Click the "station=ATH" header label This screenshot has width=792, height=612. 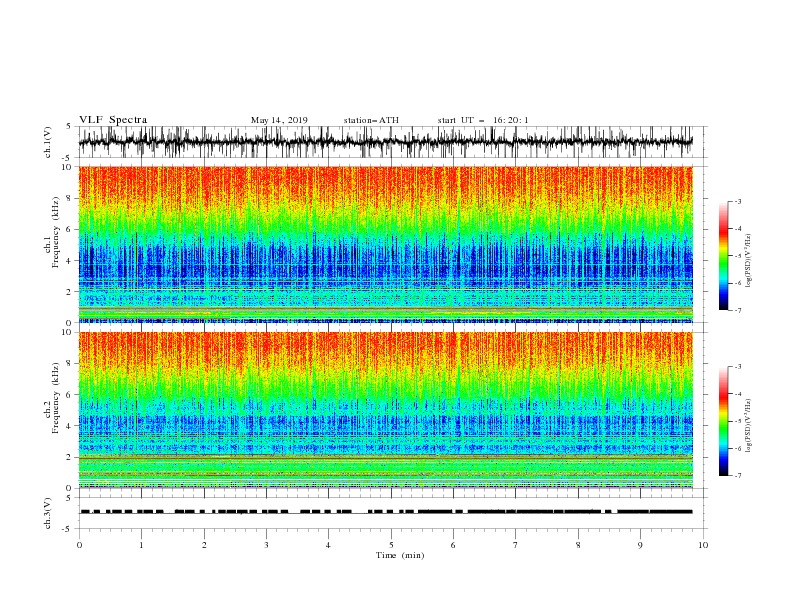371,120
